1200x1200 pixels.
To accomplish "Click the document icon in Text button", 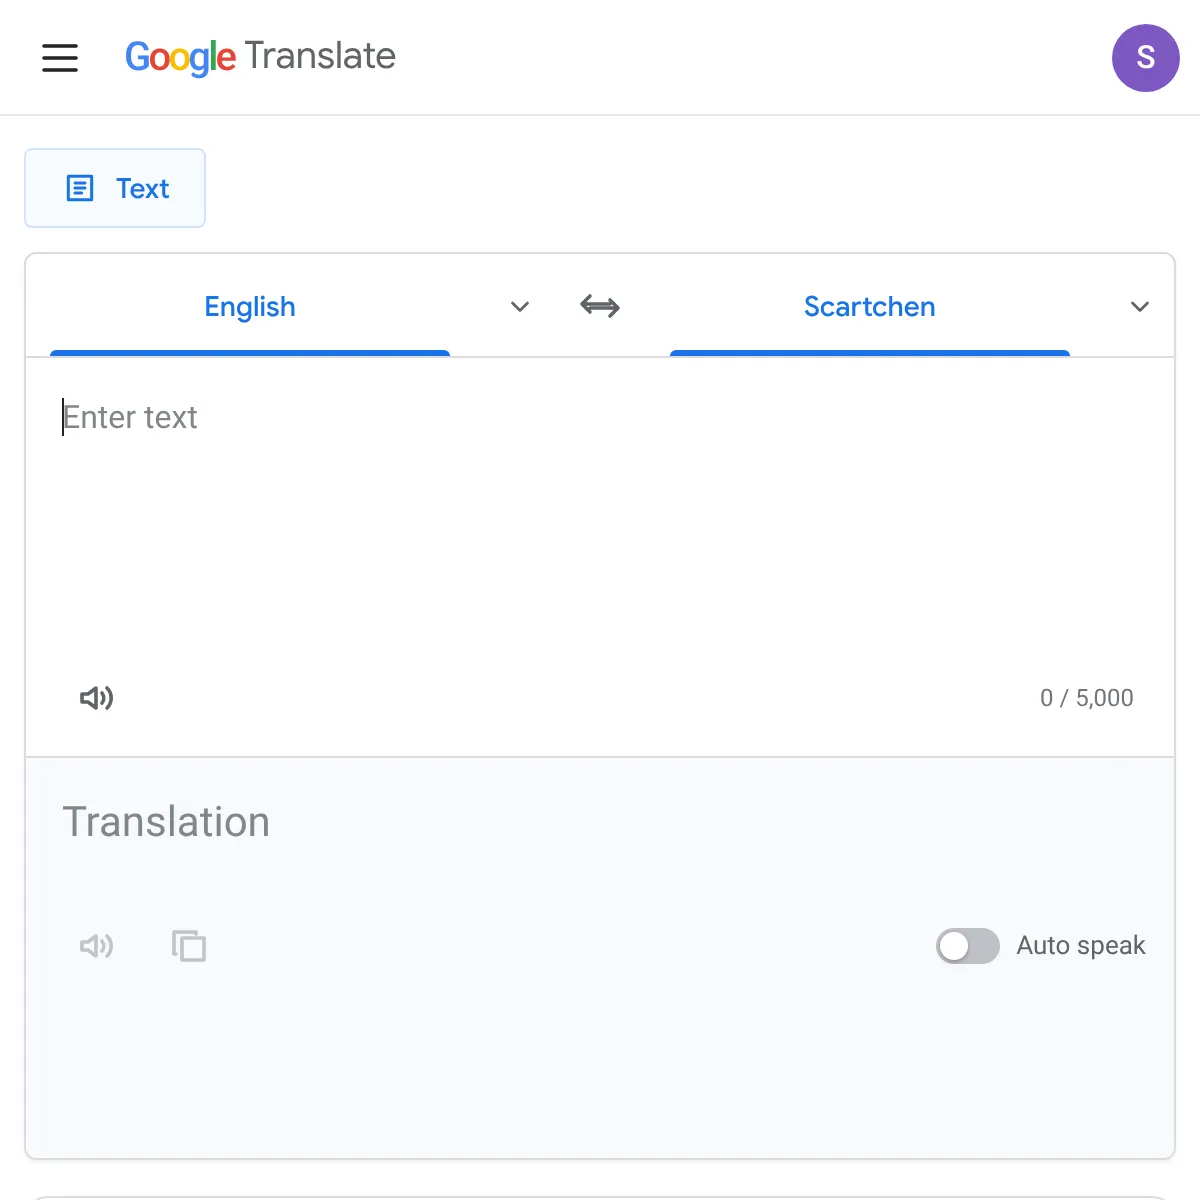I will 80,188.
